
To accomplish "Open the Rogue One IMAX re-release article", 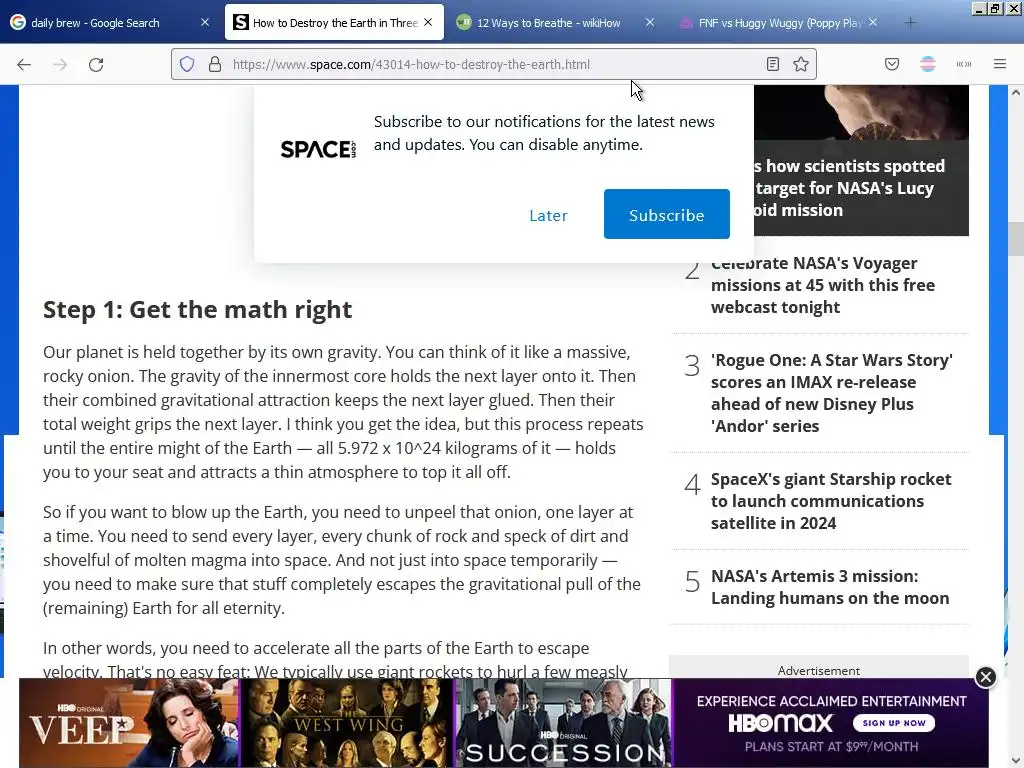I will pos(831,392).
